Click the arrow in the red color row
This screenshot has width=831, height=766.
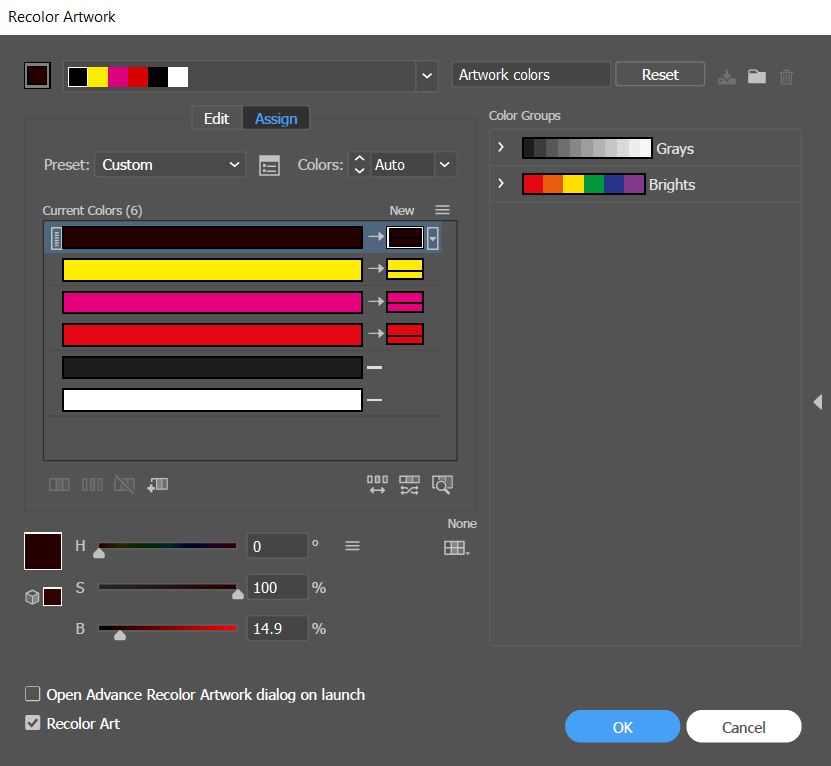[x=376, y=333]
